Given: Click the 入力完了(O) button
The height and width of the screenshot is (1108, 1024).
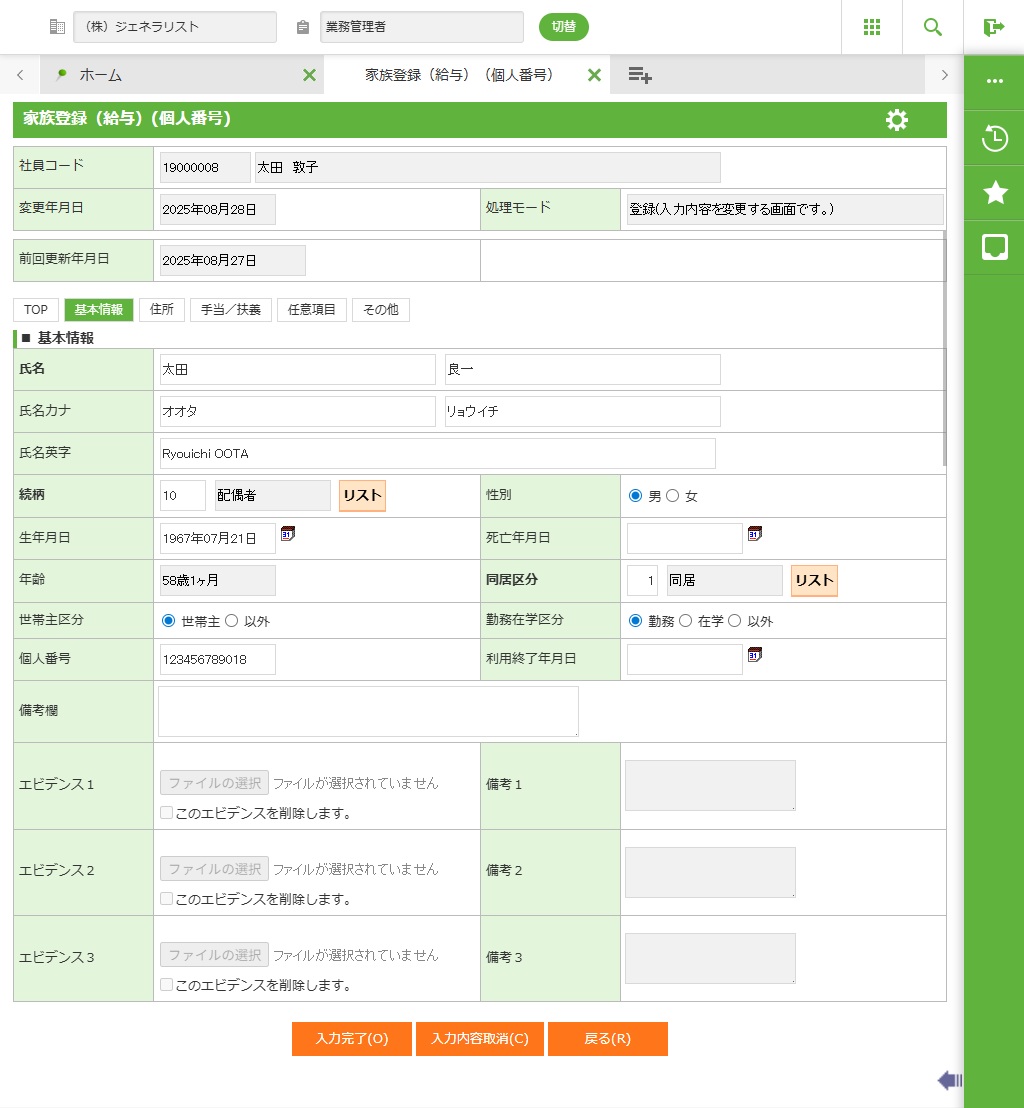Looking at the screenshot, I should tap(351, 1039).
